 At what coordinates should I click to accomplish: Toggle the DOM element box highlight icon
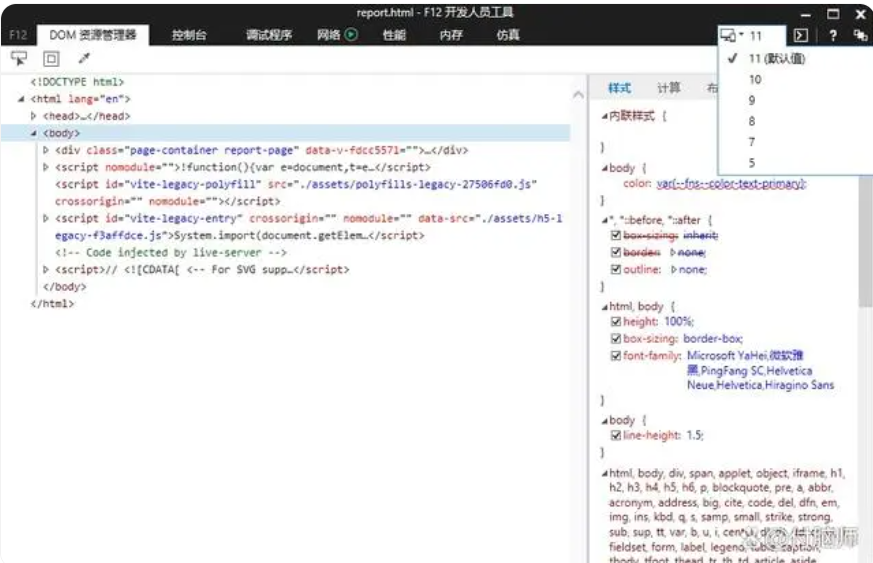[51, 58]
